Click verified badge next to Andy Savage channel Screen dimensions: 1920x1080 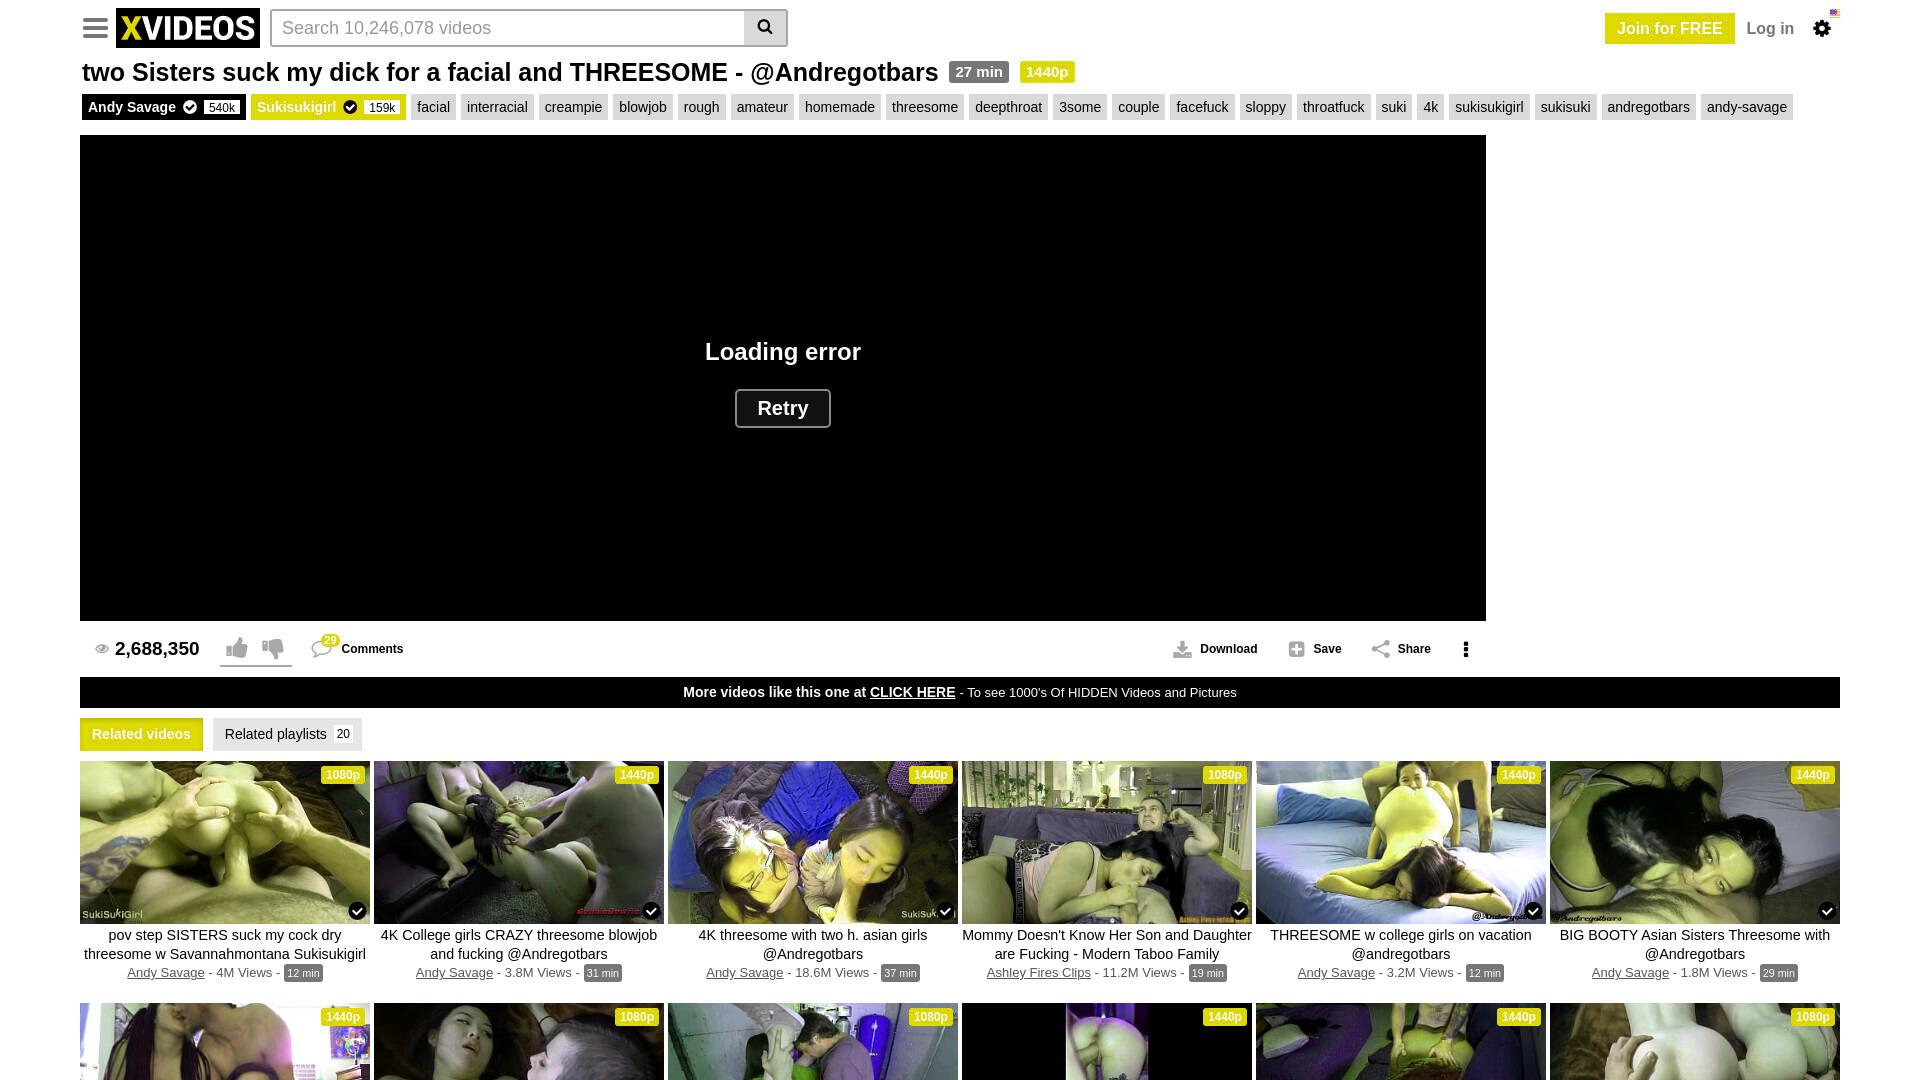click(x=190, y=107)
